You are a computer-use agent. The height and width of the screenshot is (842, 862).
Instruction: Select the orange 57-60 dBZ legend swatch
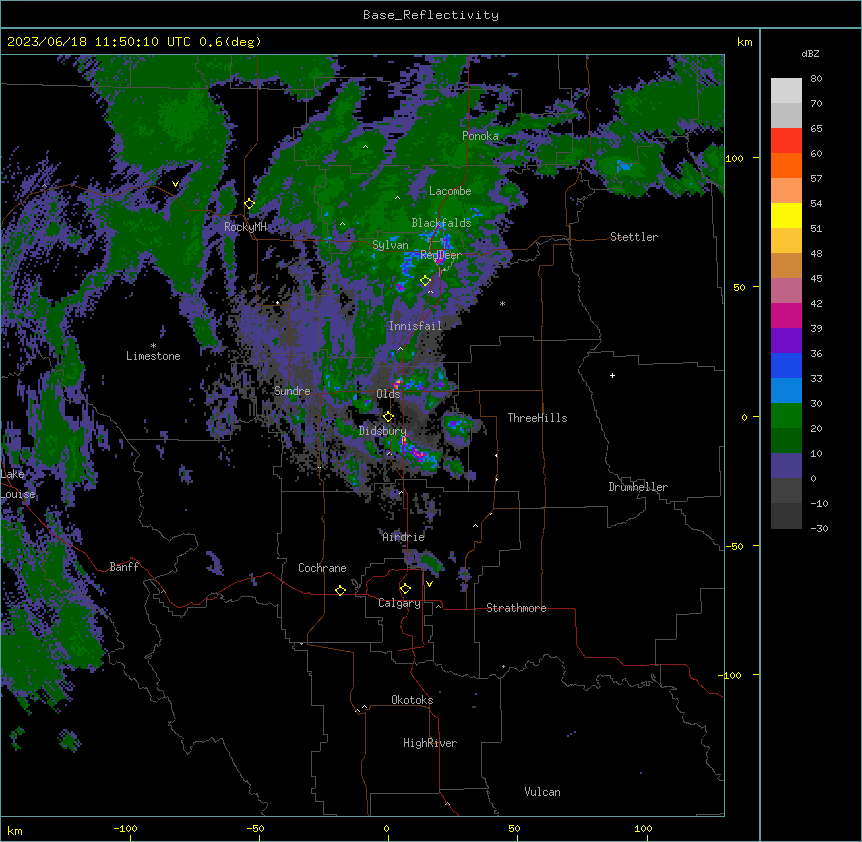coord(786,165)
